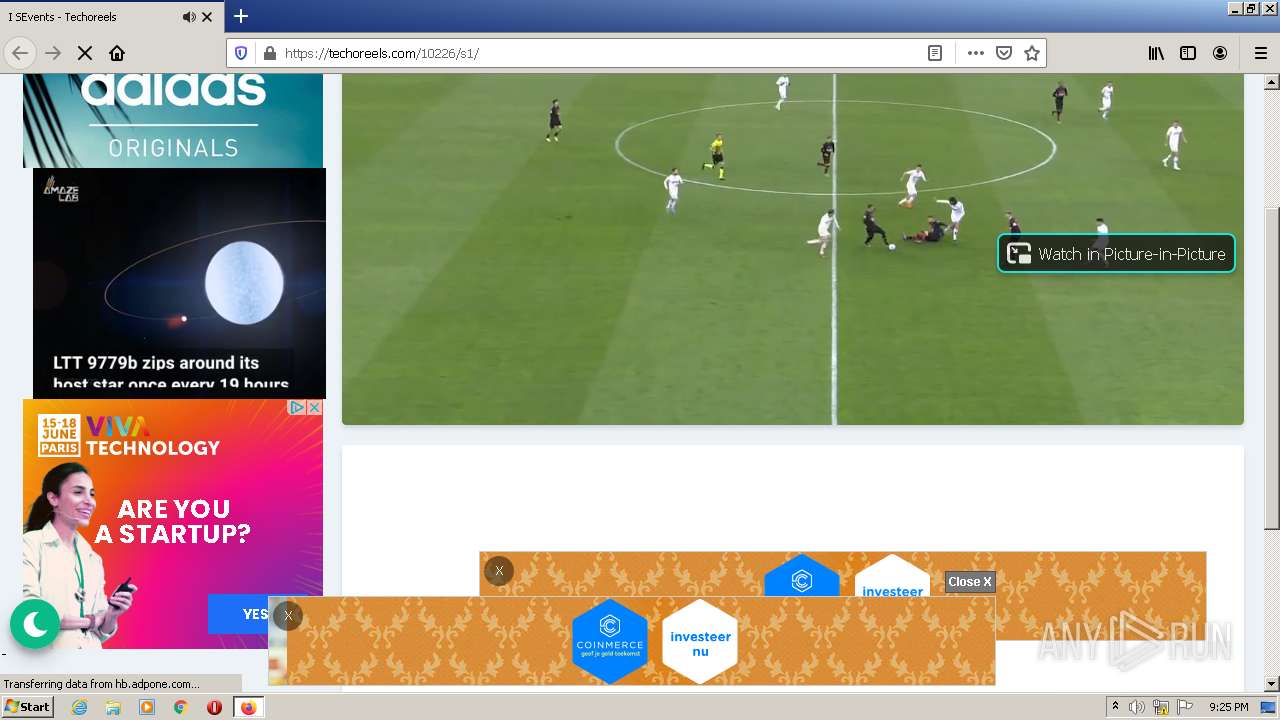Viewport: 1280px width, 720px height.
Task: Save page to Pocket
Action: [x=1004, y=53]
